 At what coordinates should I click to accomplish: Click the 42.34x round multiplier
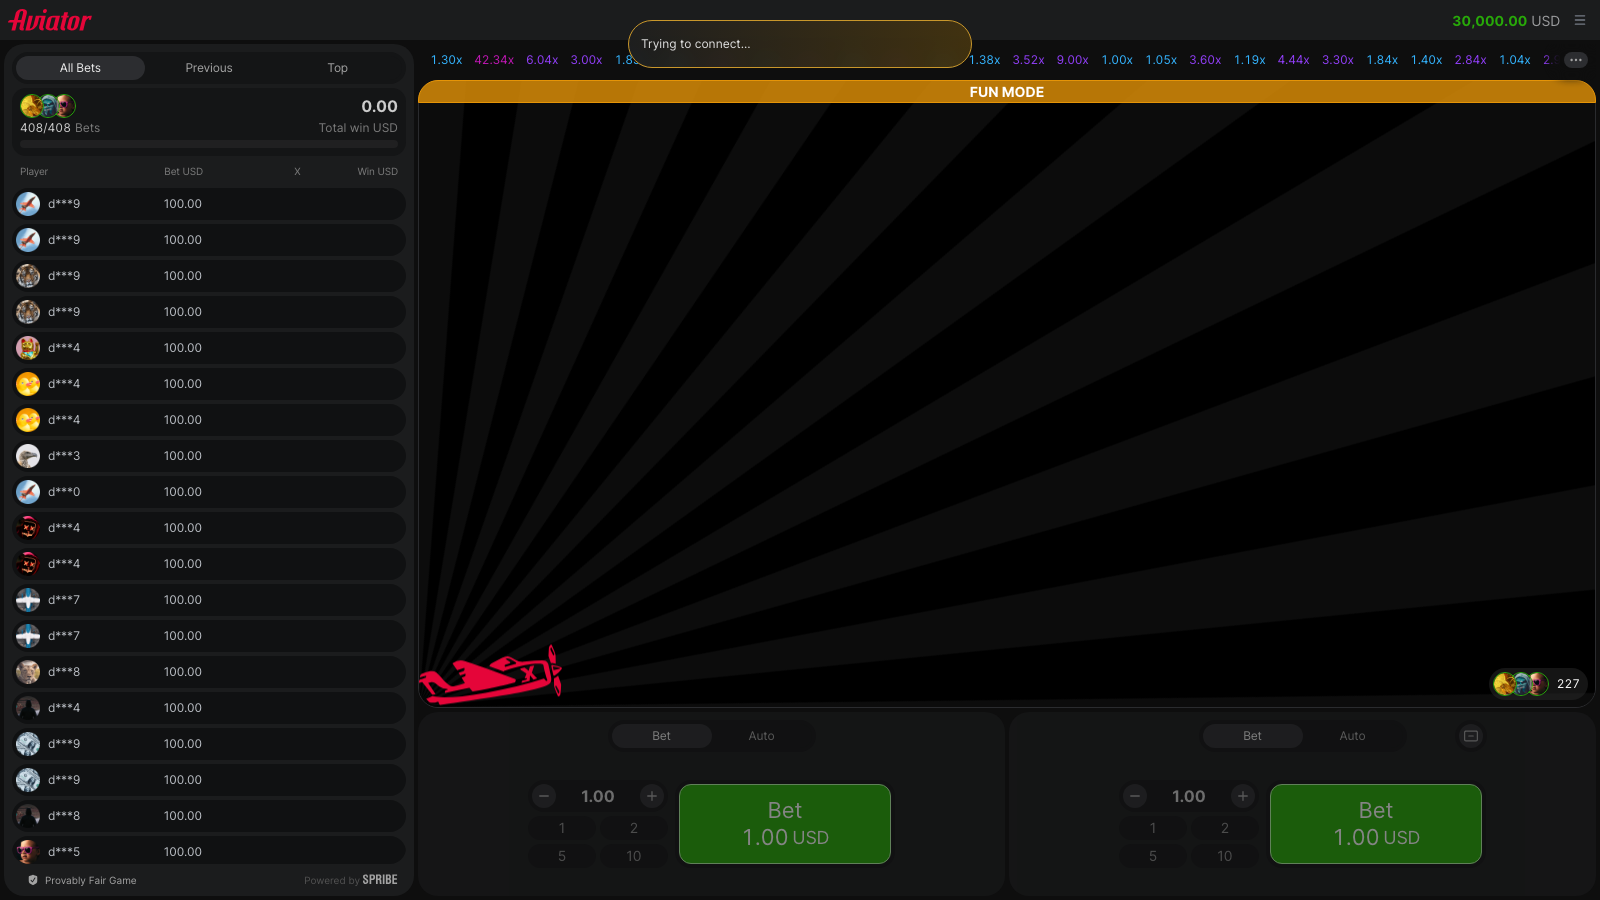[x=494, y=60]
